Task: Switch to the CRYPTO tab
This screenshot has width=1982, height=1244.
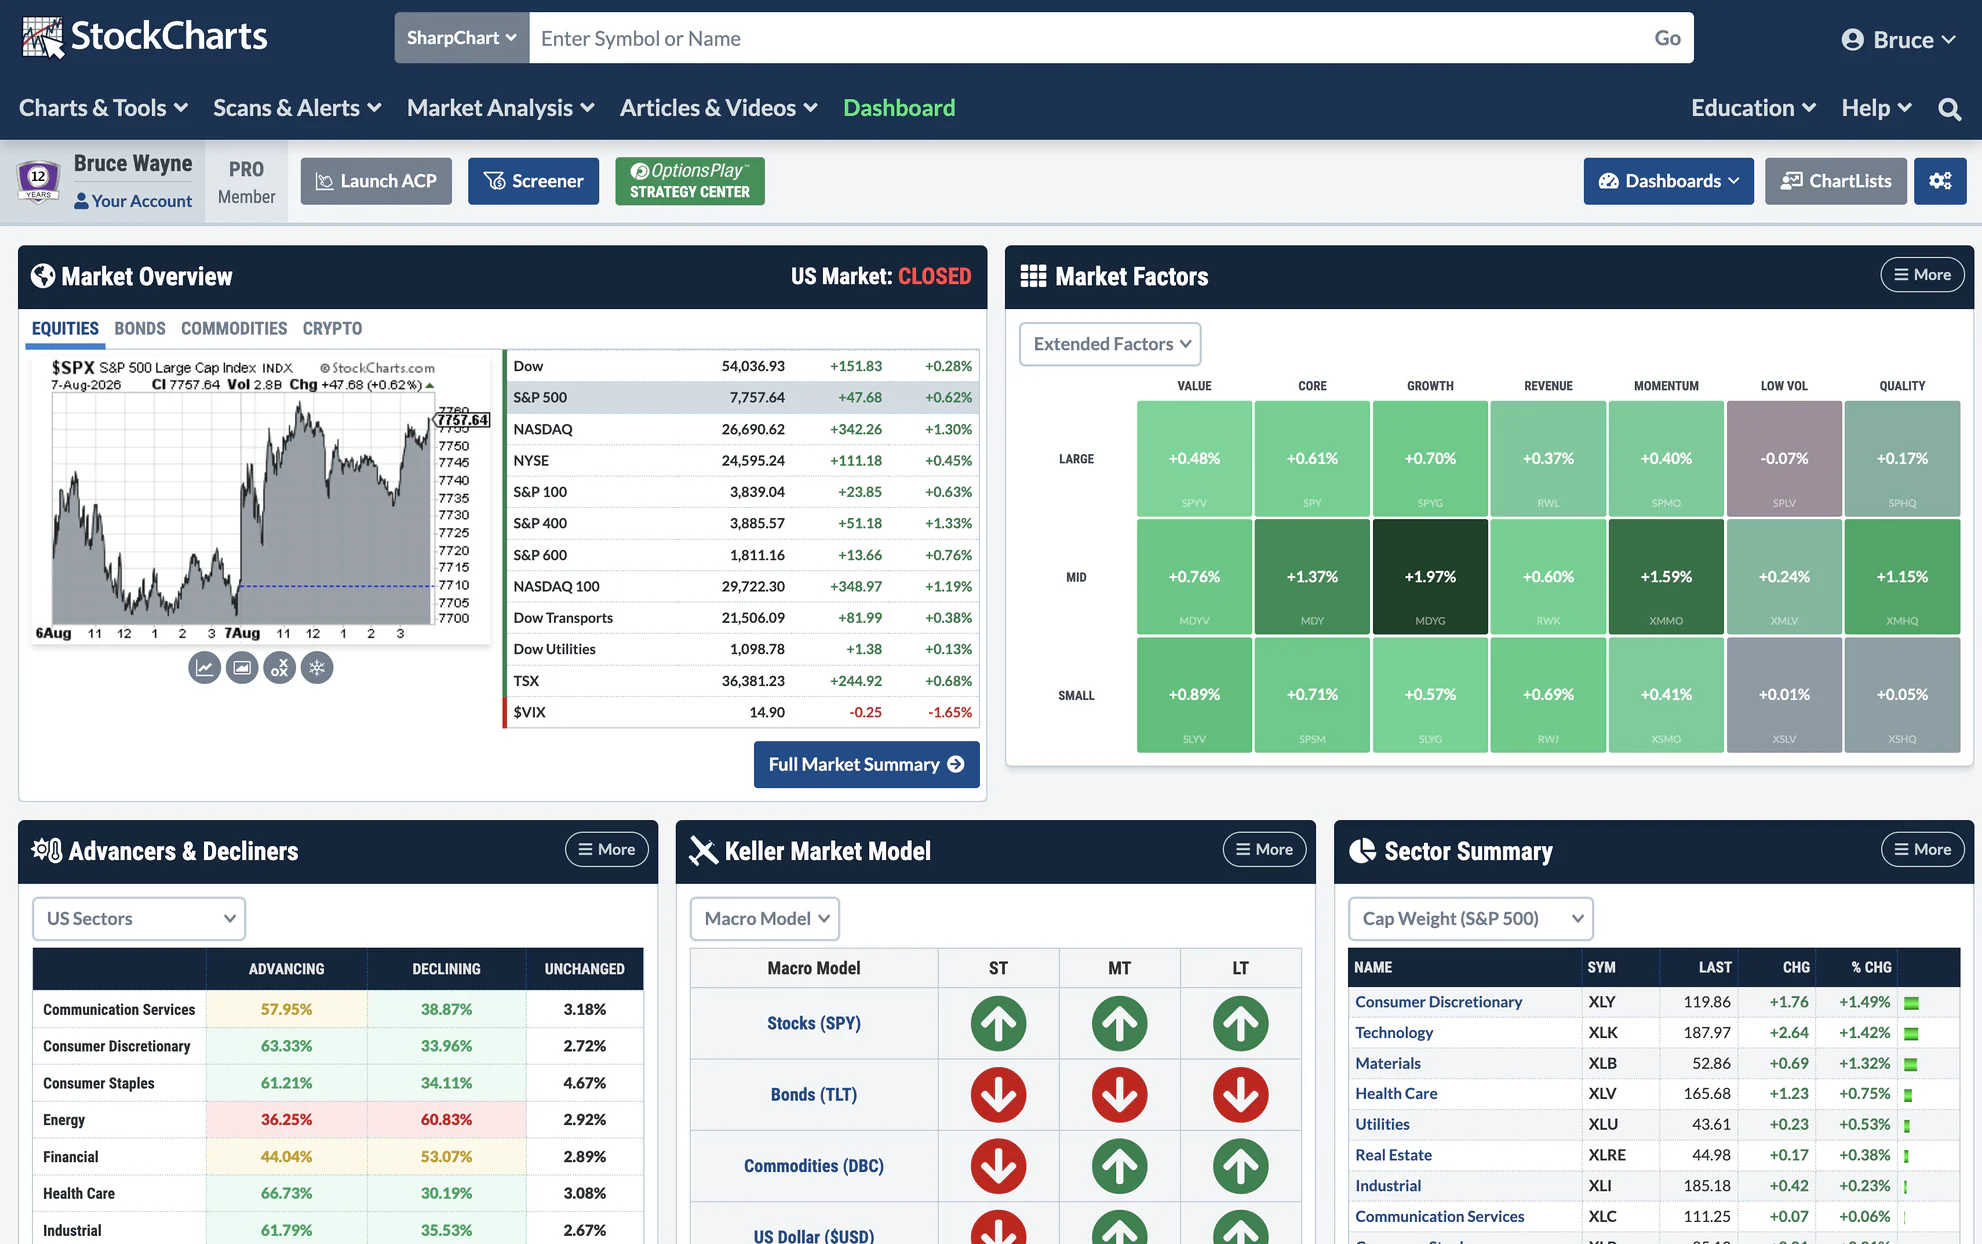Action: click(332, 328)
